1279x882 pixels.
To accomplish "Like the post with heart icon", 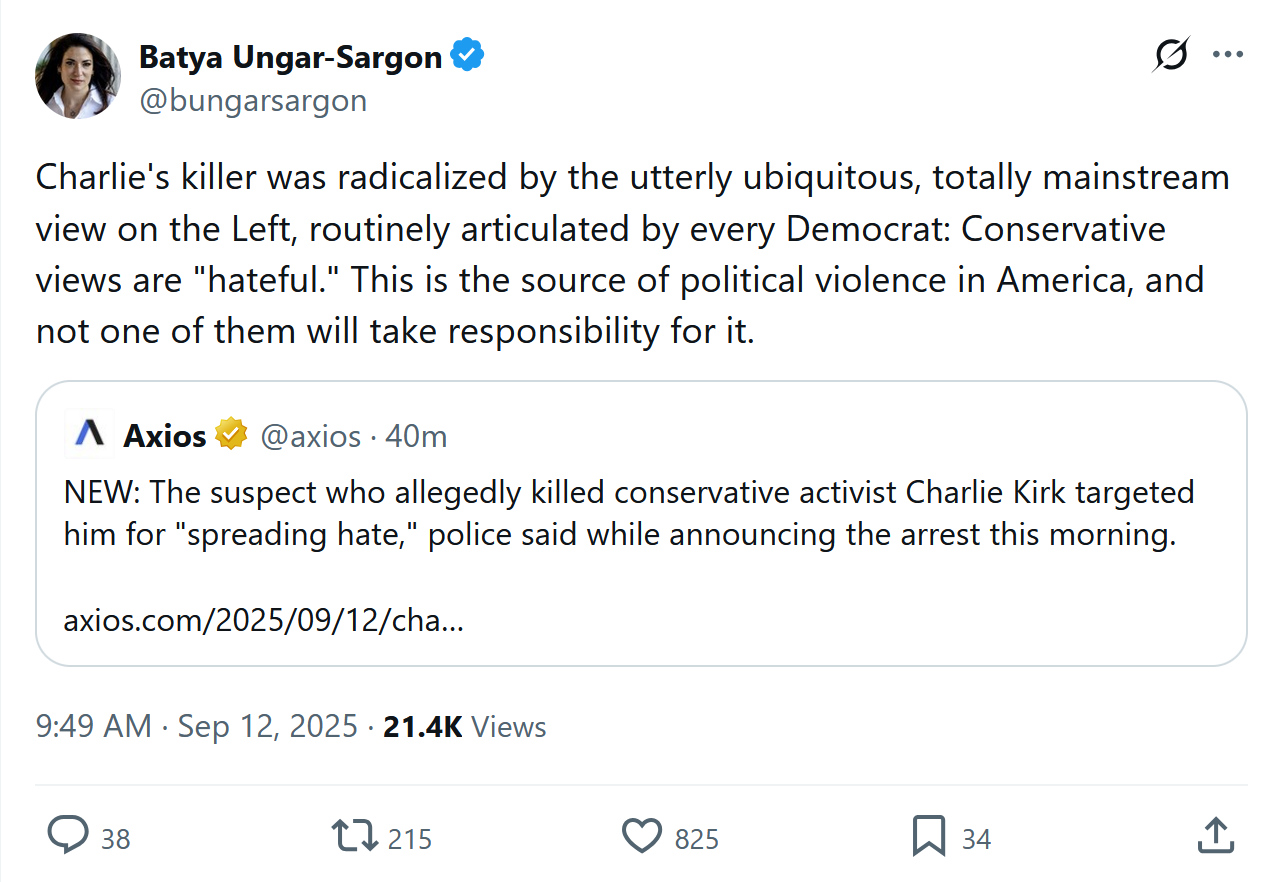I will tap(642, 836).
